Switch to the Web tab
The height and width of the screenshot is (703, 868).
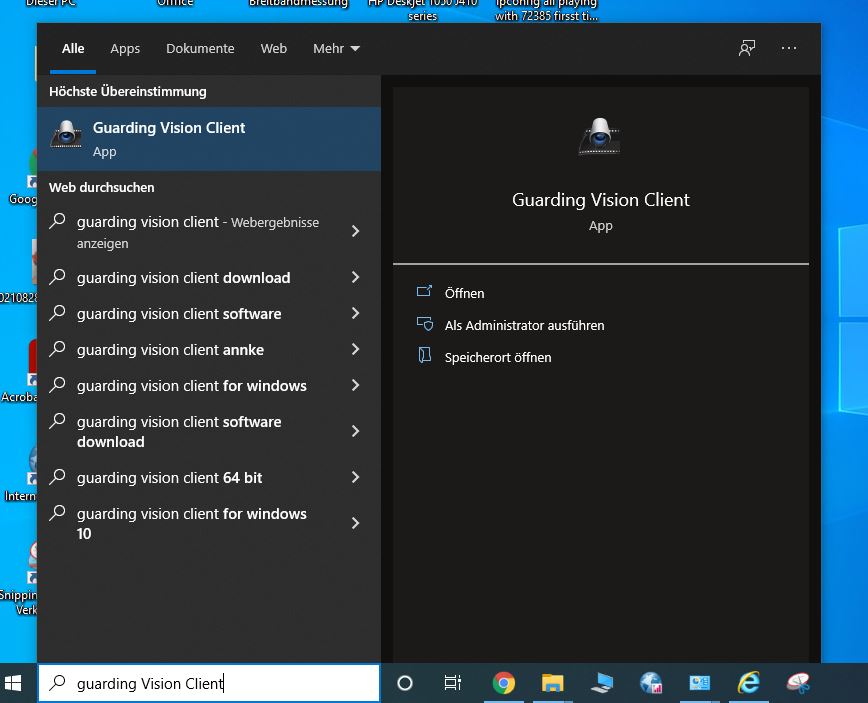click(x=273, y=49)
